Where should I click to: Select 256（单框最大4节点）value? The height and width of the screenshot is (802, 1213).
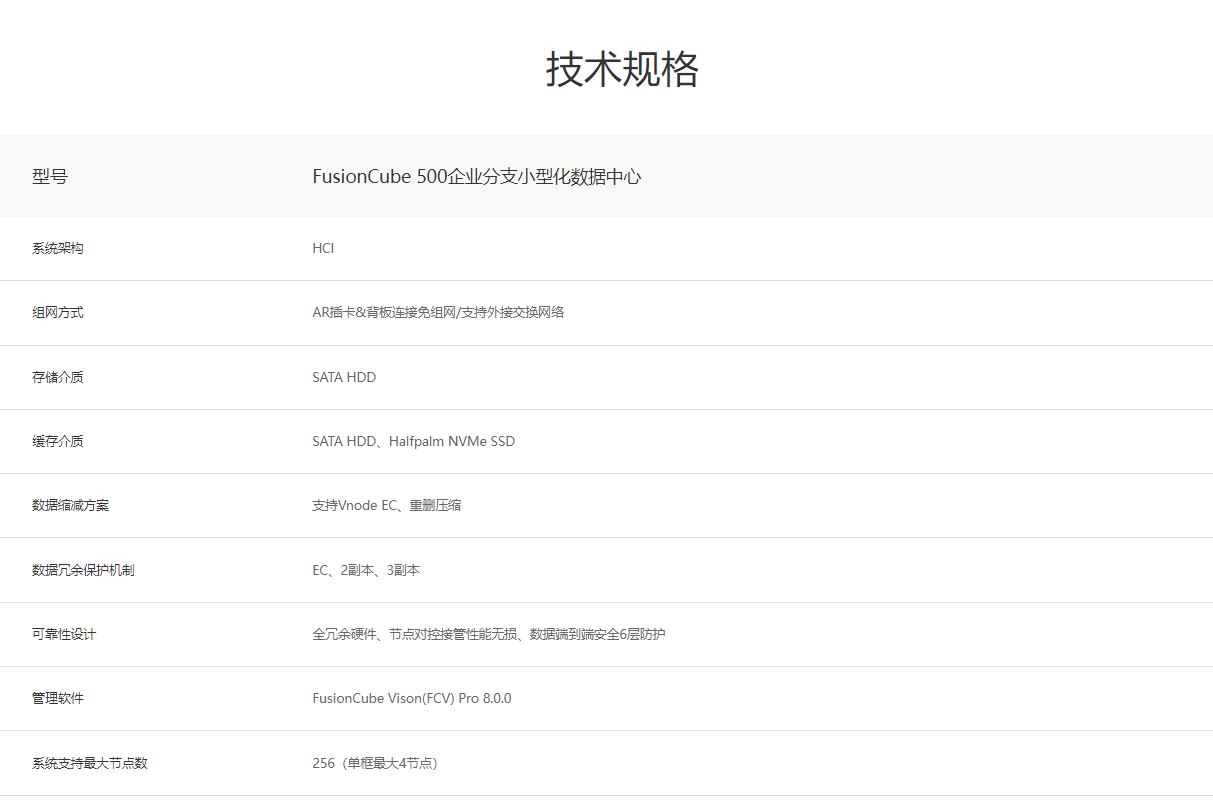375,763
